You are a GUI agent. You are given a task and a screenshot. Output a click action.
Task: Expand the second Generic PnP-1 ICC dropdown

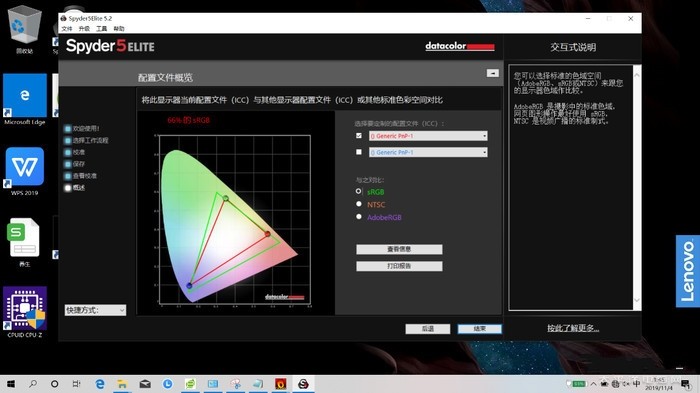click(x=428, y=152)
